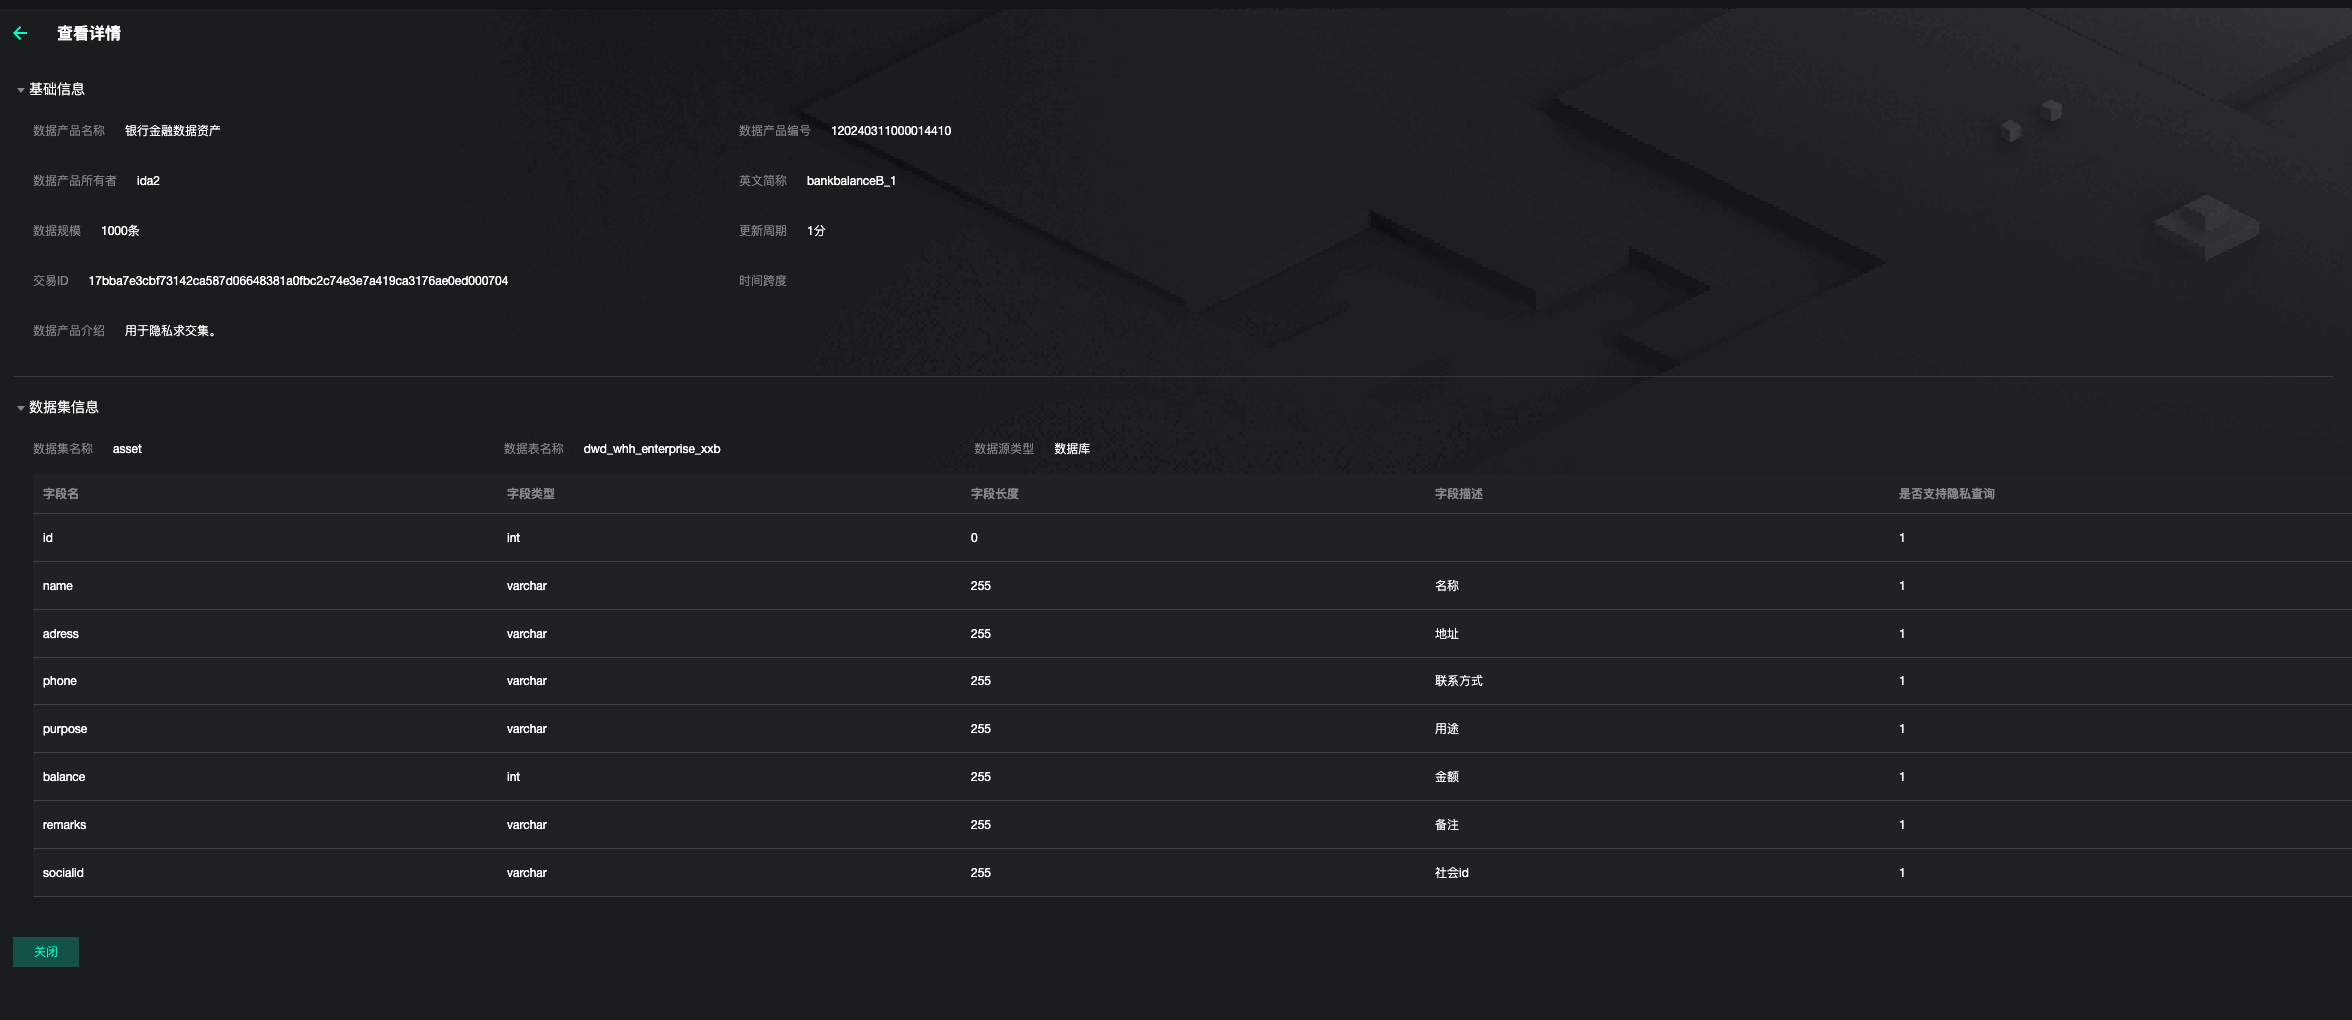
Task: Click the phone field name cell
Action: tap(60, 681)
